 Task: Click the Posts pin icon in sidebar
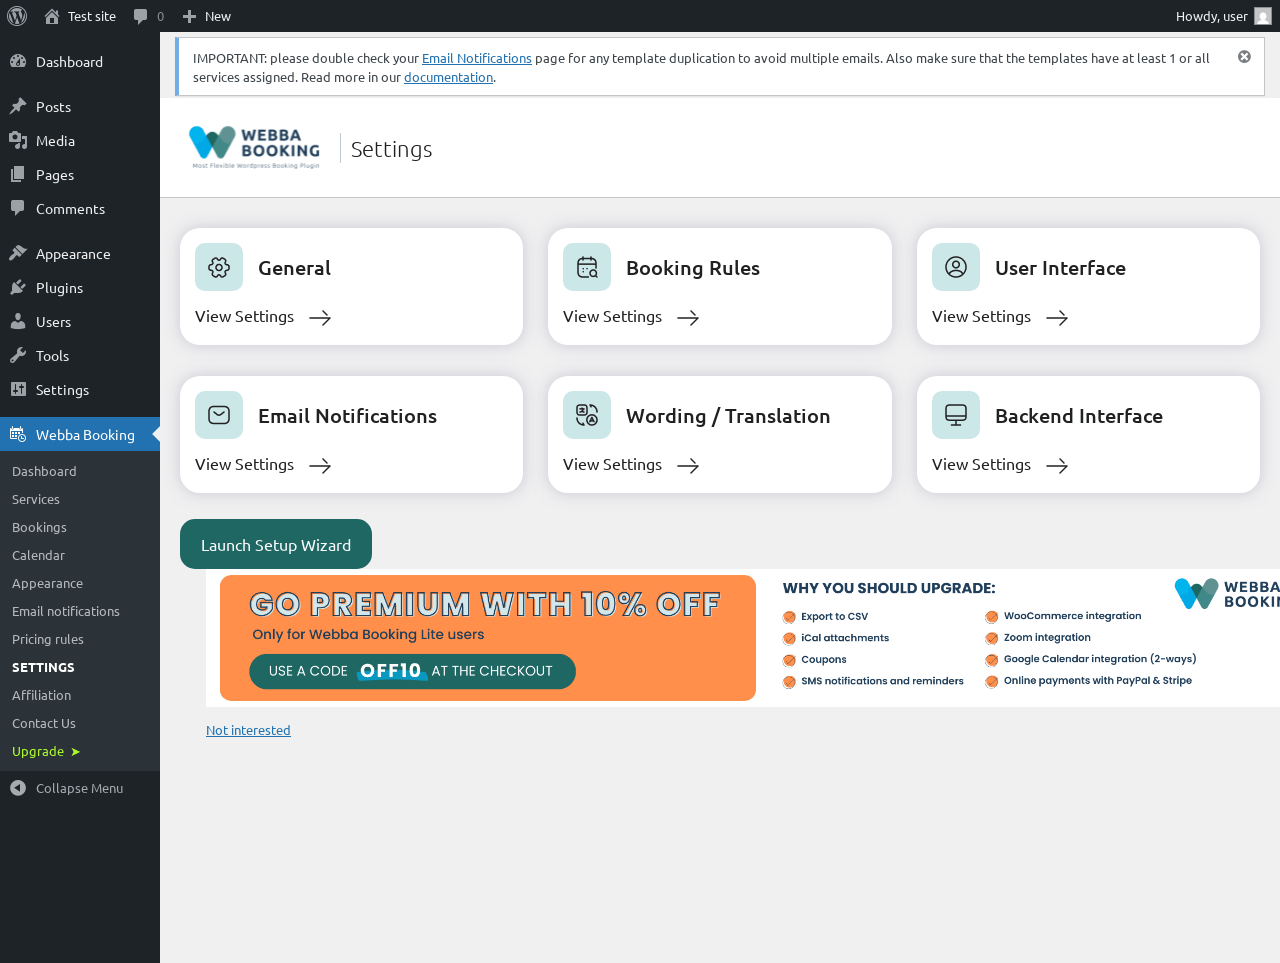pos(18,106)
